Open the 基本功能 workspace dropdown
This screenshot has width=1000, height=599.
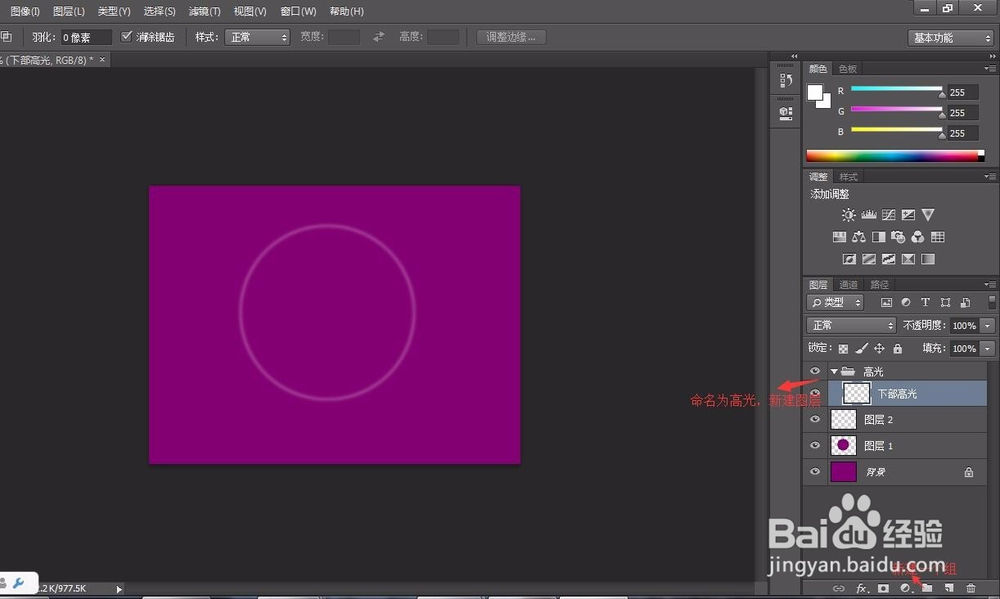point(950,38)
